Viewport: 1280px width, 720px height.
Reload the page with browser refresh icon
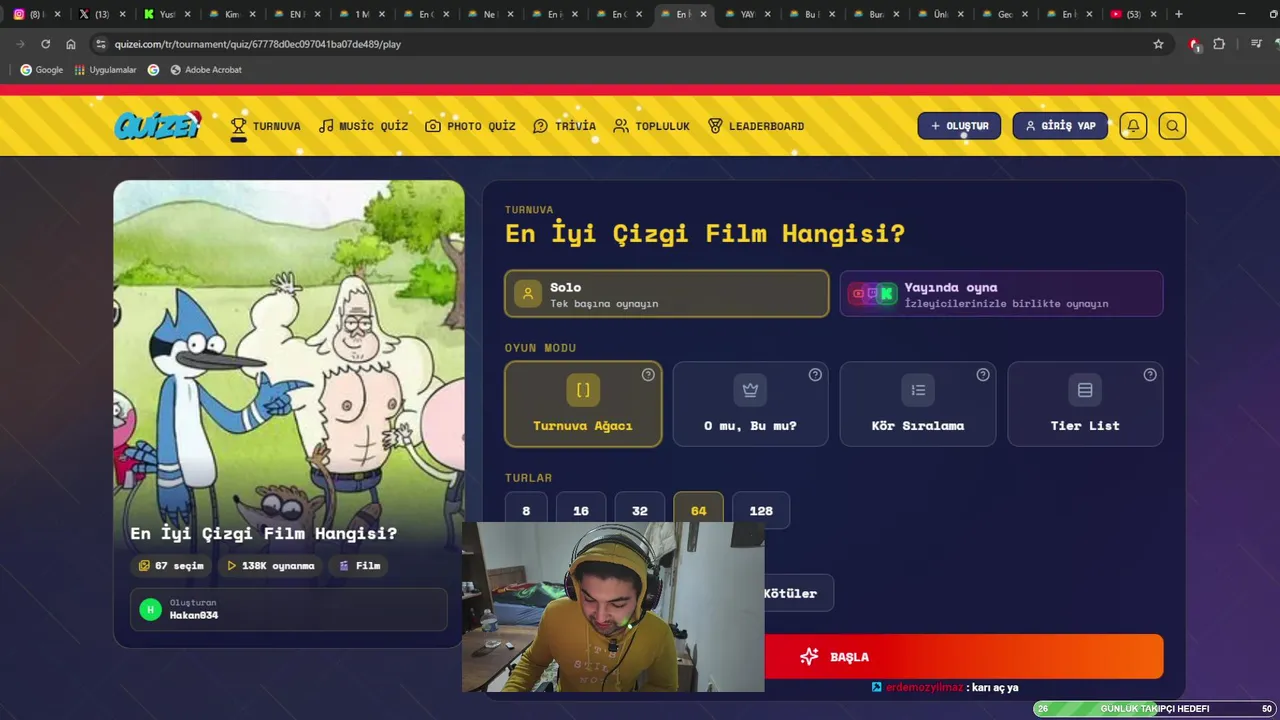tap(45, 44)
